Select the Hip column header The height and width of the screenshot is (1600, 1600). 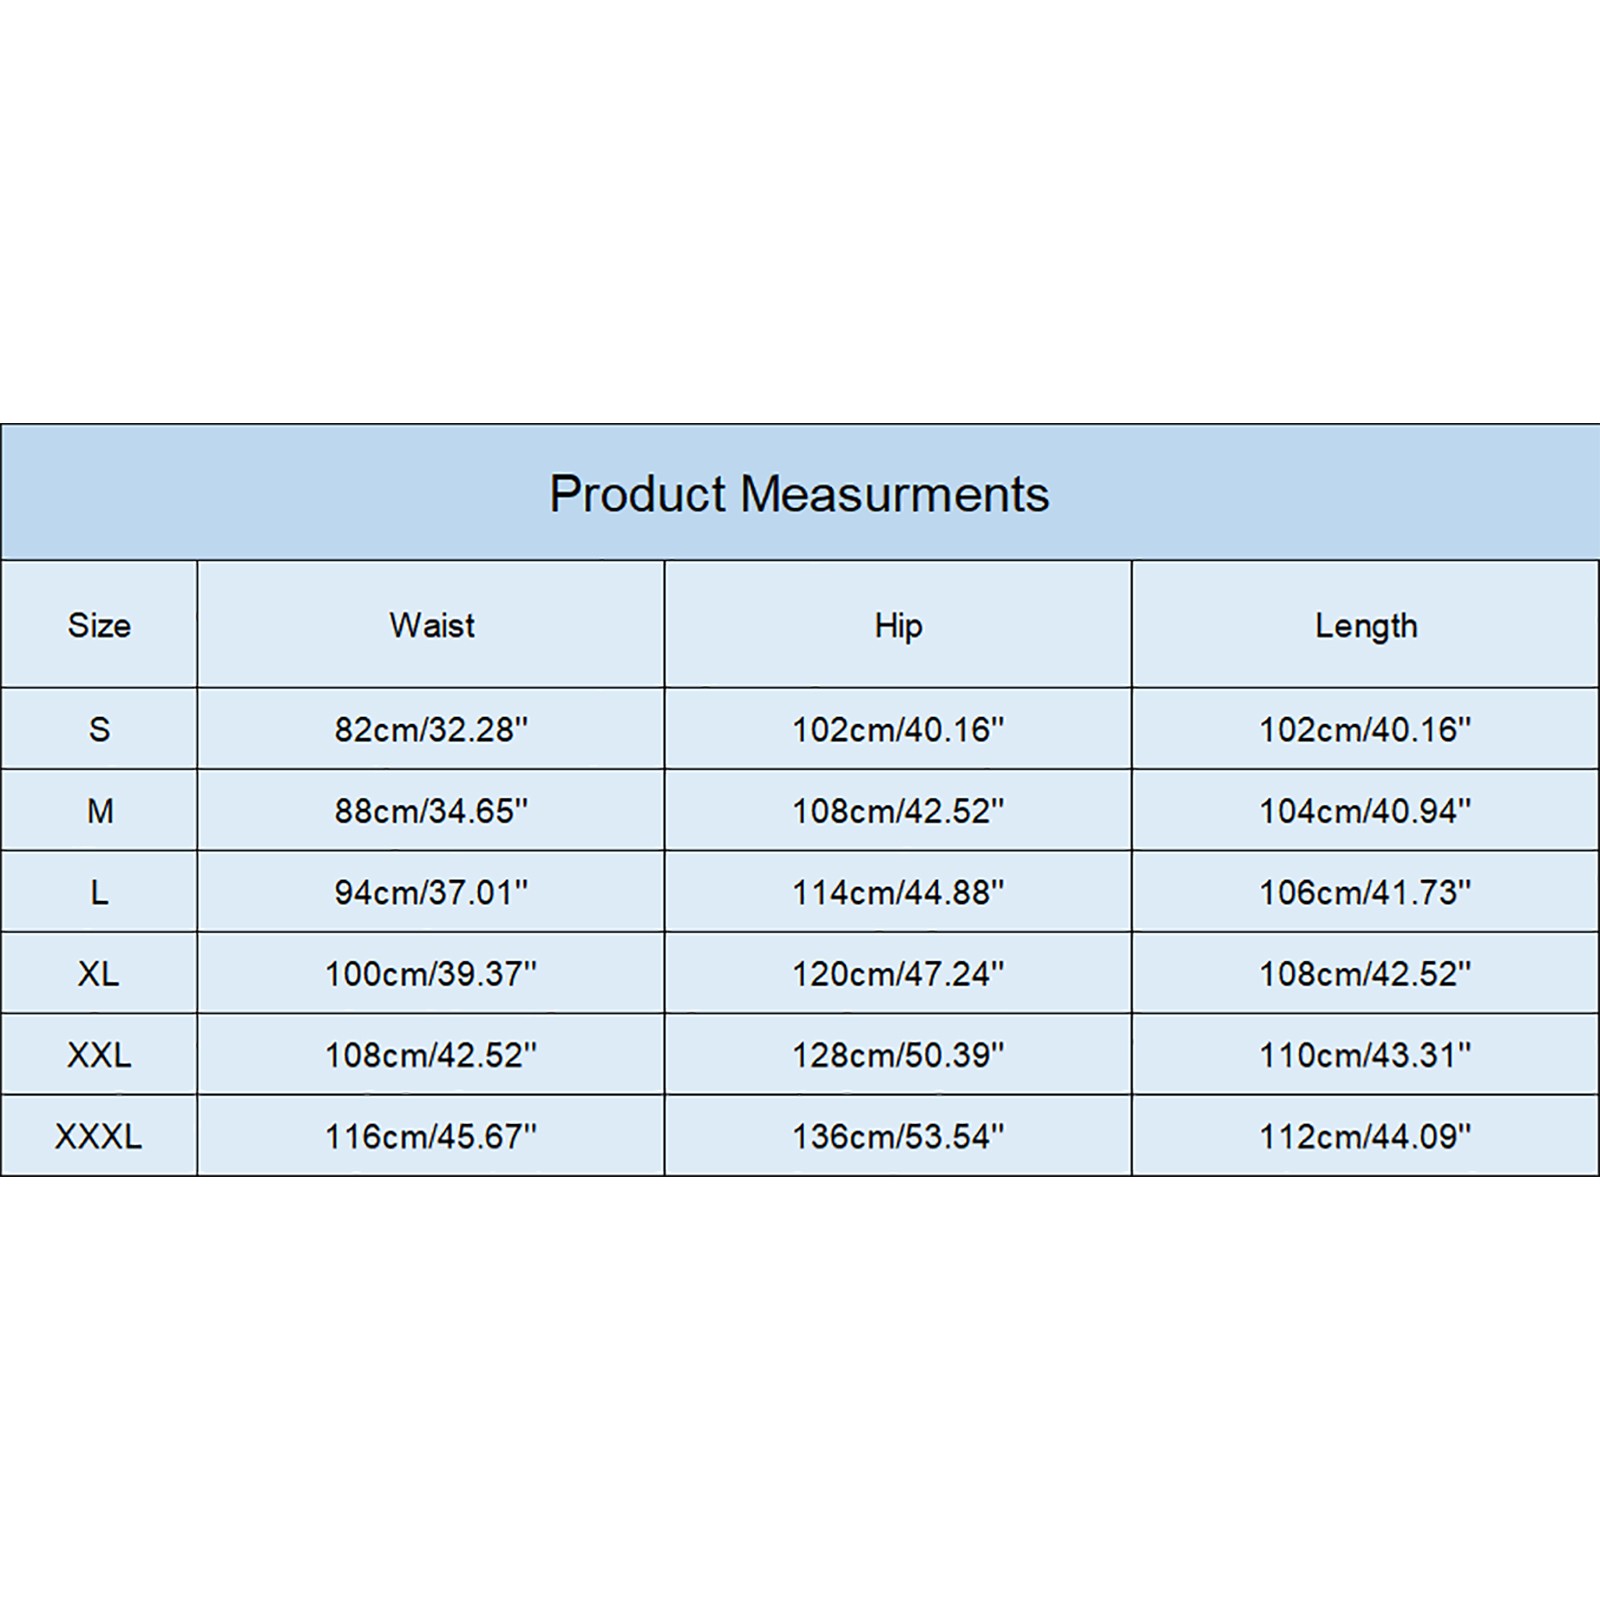898,625
